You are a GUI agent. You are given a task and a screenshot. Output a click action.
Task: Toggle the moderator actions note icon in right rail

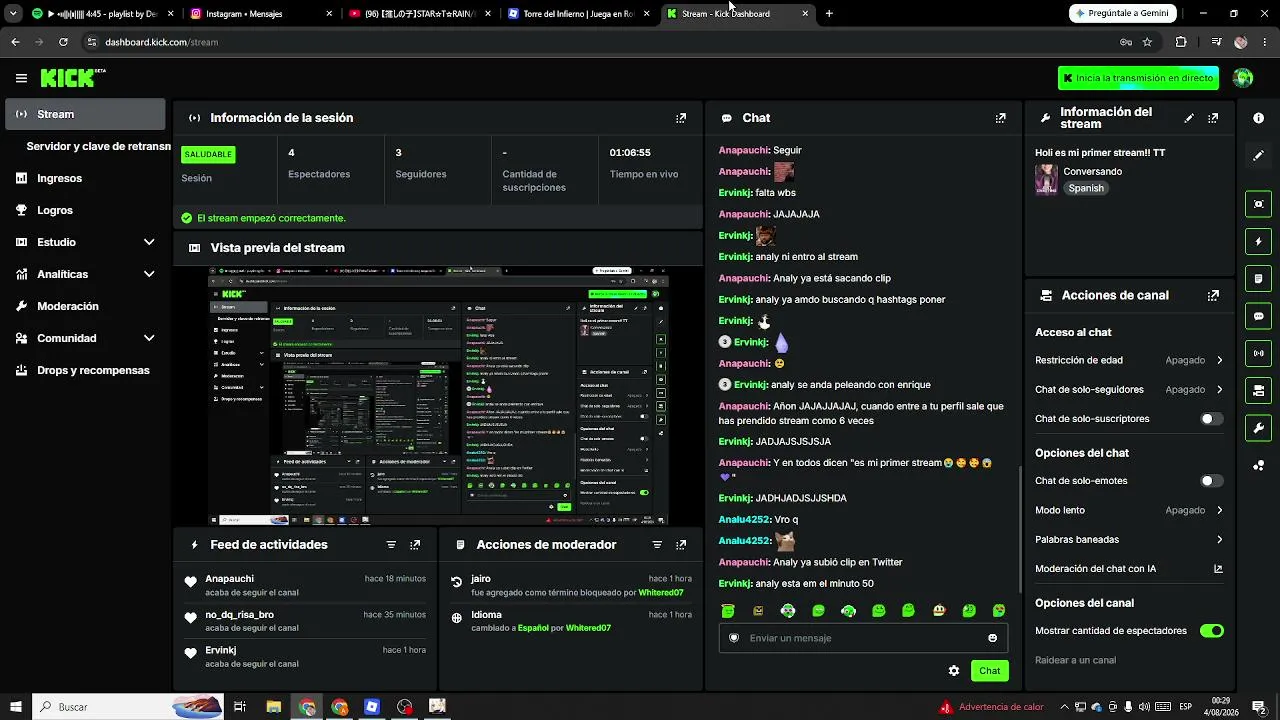coord(1258,278)
